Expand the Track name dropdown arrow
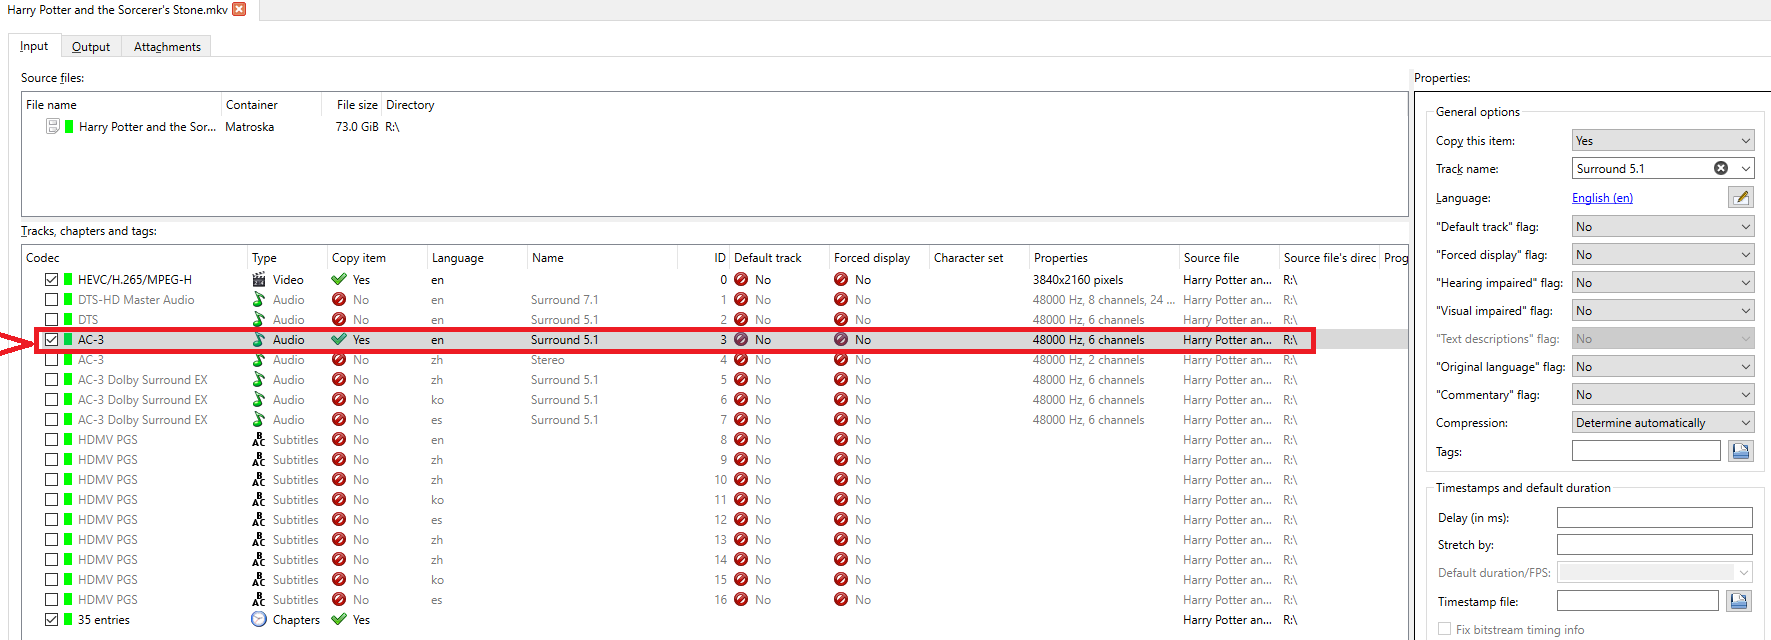 1745,168
